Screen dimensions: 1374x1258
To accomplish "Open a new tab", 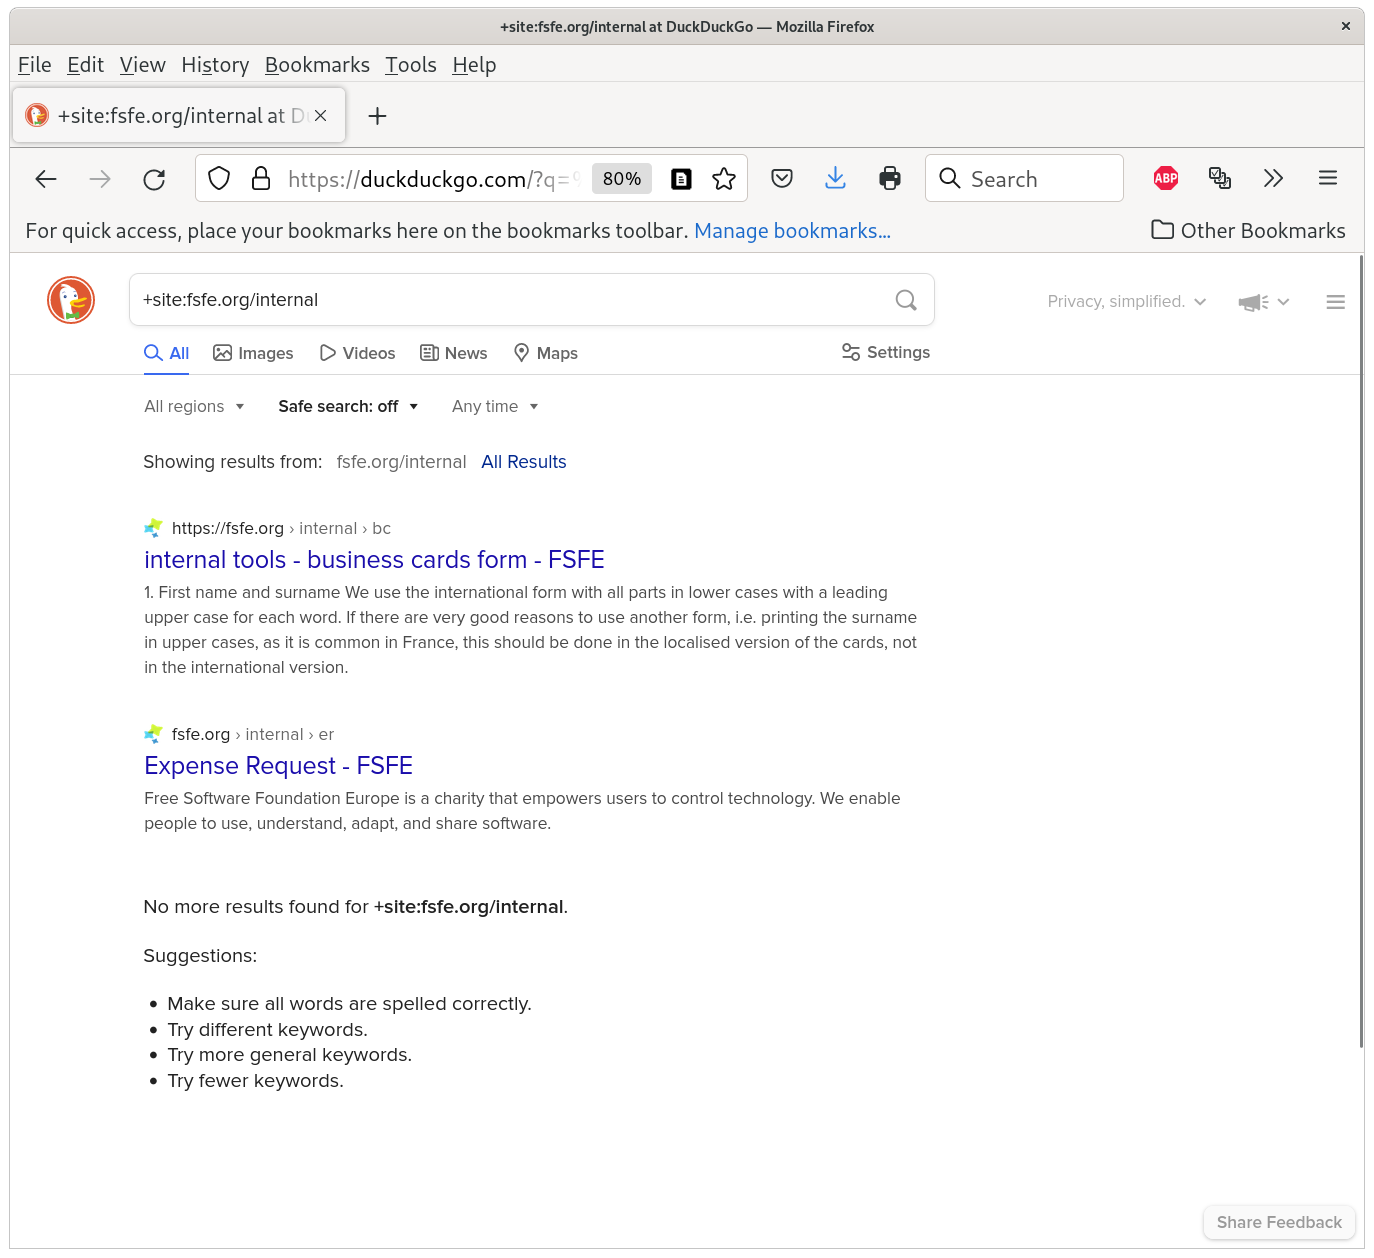I will click(377, 116).
